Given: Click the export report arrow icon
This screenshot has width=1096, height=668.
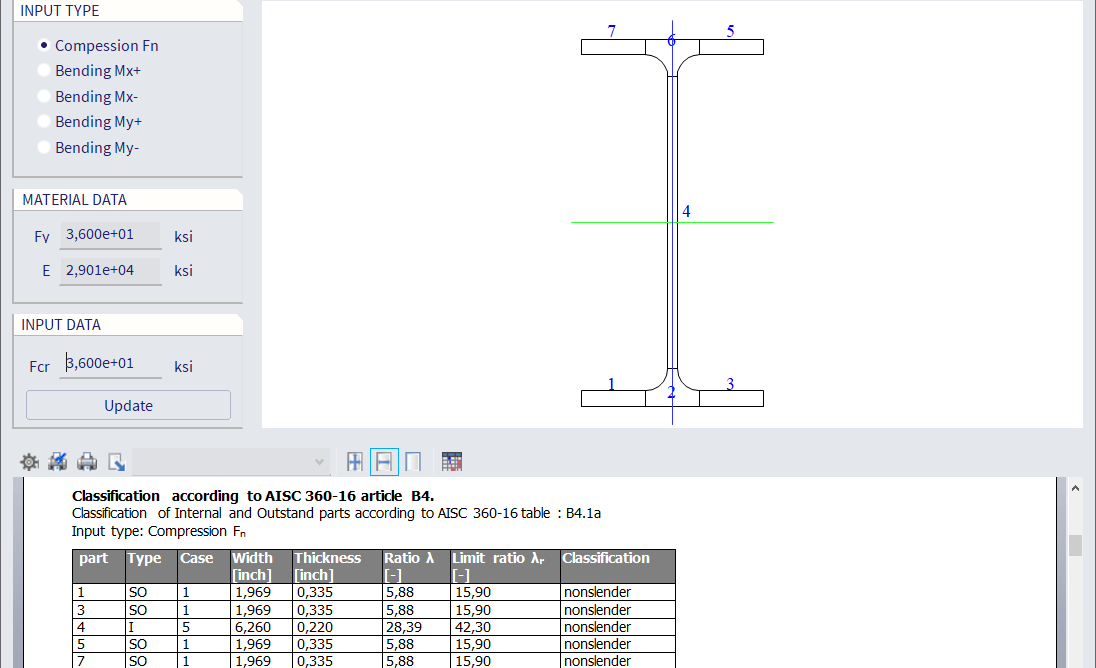Looking at the screenshot, I should [x=116, y=462].
